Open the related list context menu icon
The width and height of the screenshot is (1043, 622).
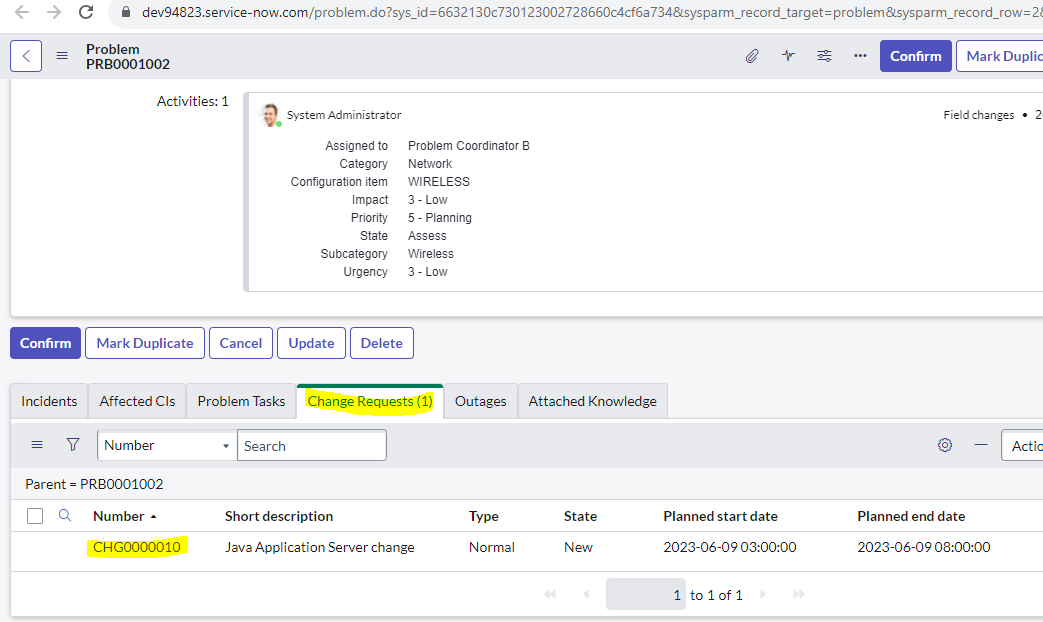[37, 444]
